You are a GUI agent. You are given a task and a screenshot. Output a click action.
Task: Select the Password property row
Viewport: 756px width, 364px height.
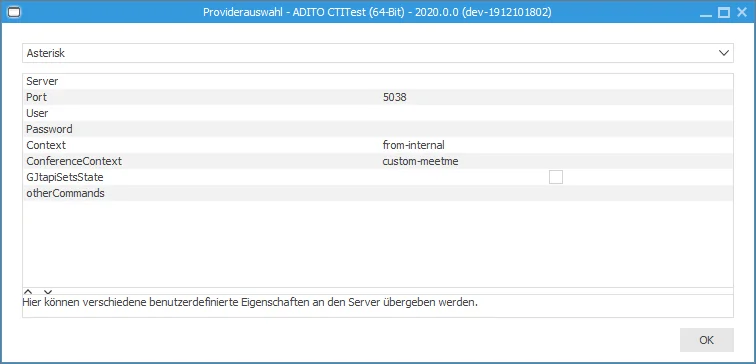(378, 129)
